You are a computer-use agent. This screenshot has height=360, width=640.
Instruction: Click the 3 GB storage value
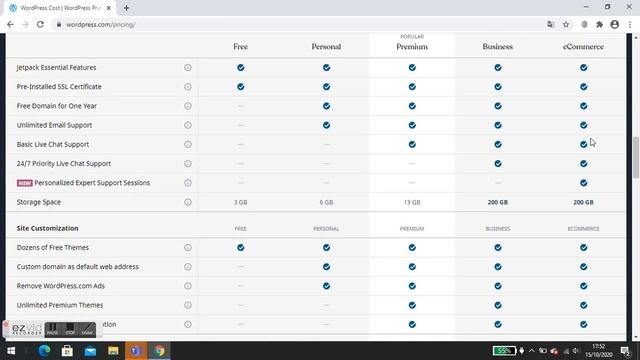[x=240, y=202]
